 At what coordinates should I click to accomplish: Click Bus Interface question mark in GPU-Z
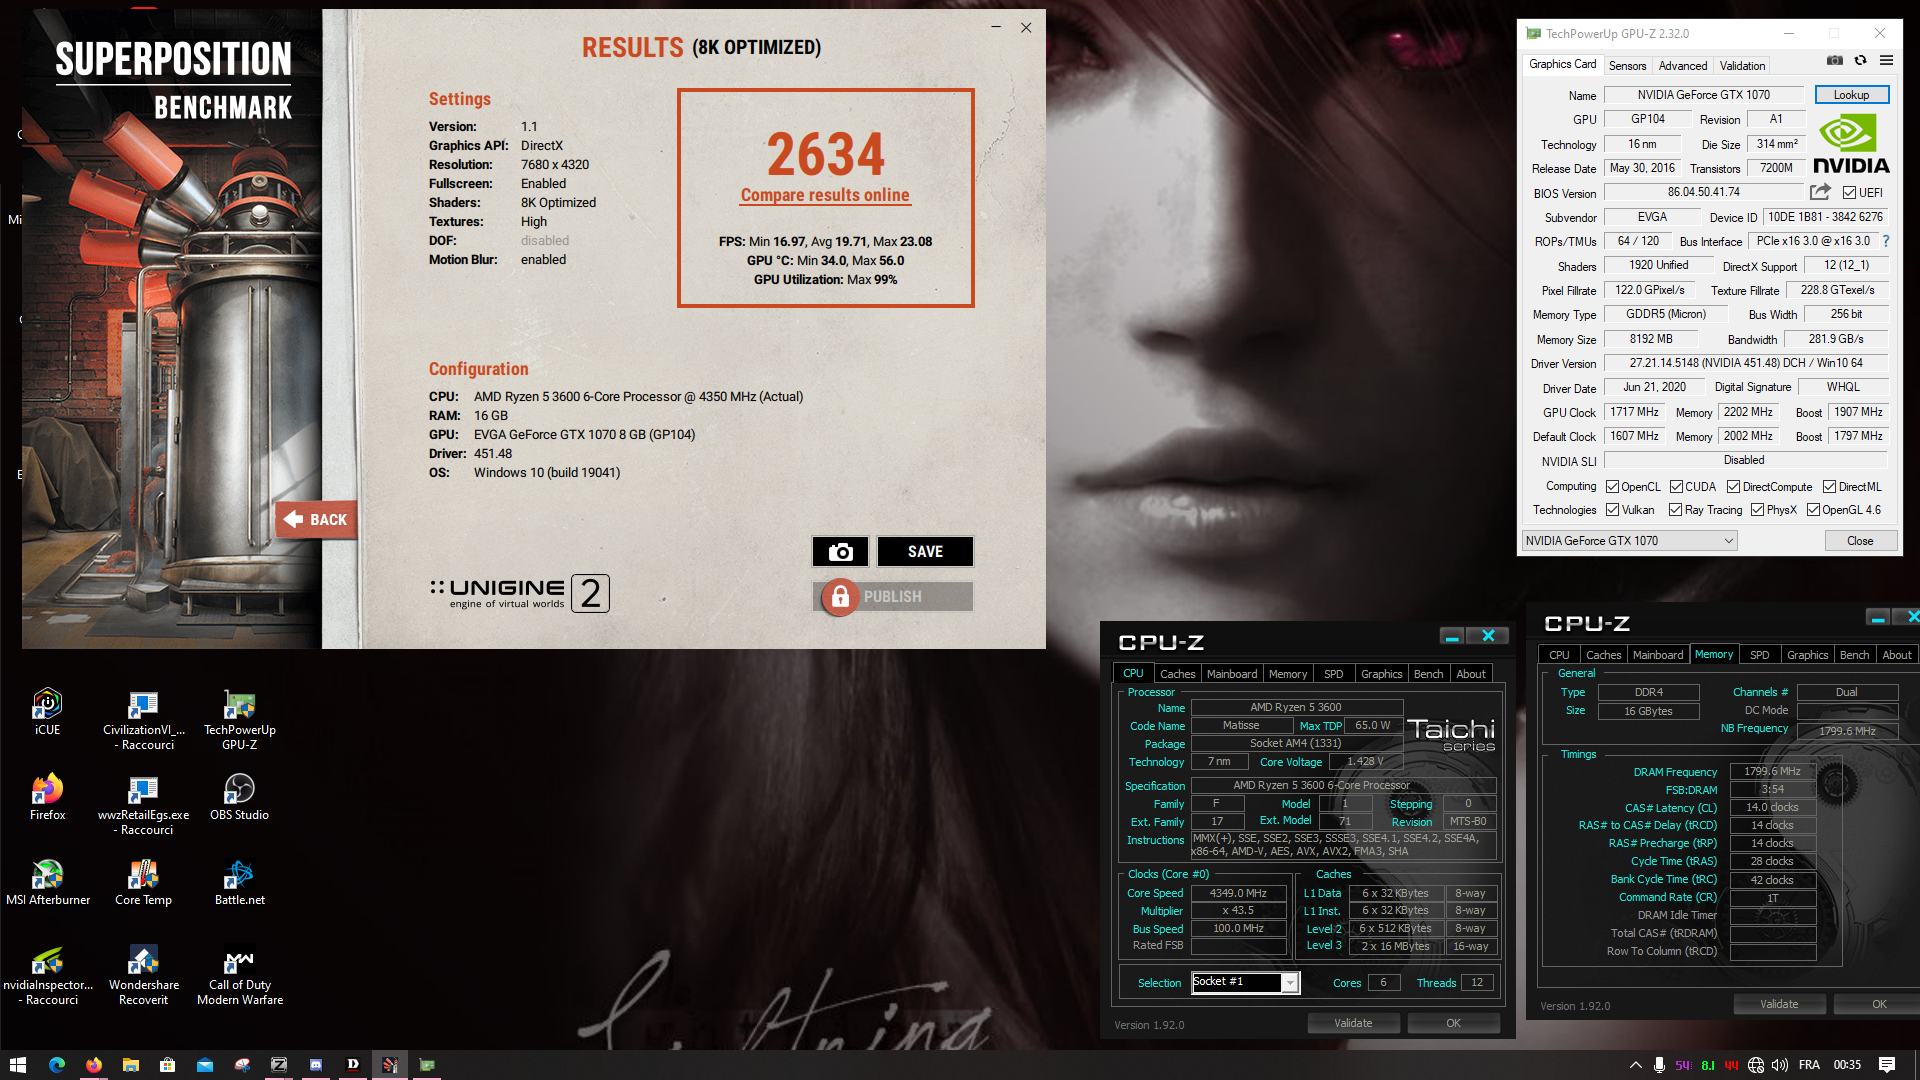pyautogui.click(x=1886, y=241)
